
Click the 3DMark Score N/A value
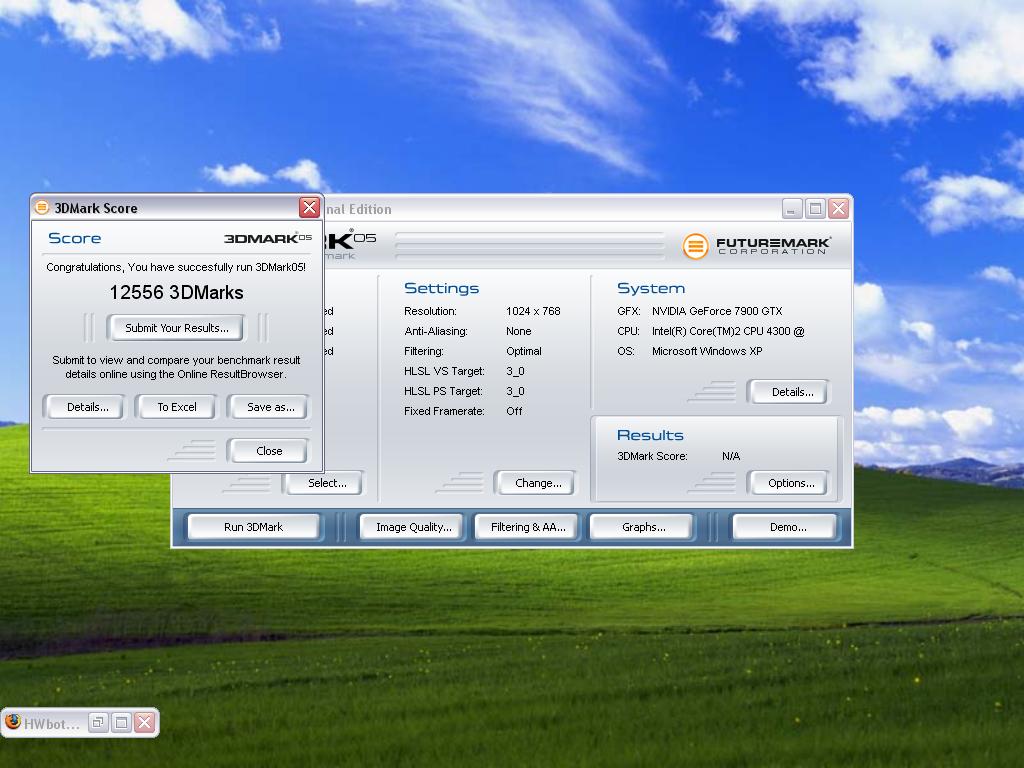coord(731,456)
